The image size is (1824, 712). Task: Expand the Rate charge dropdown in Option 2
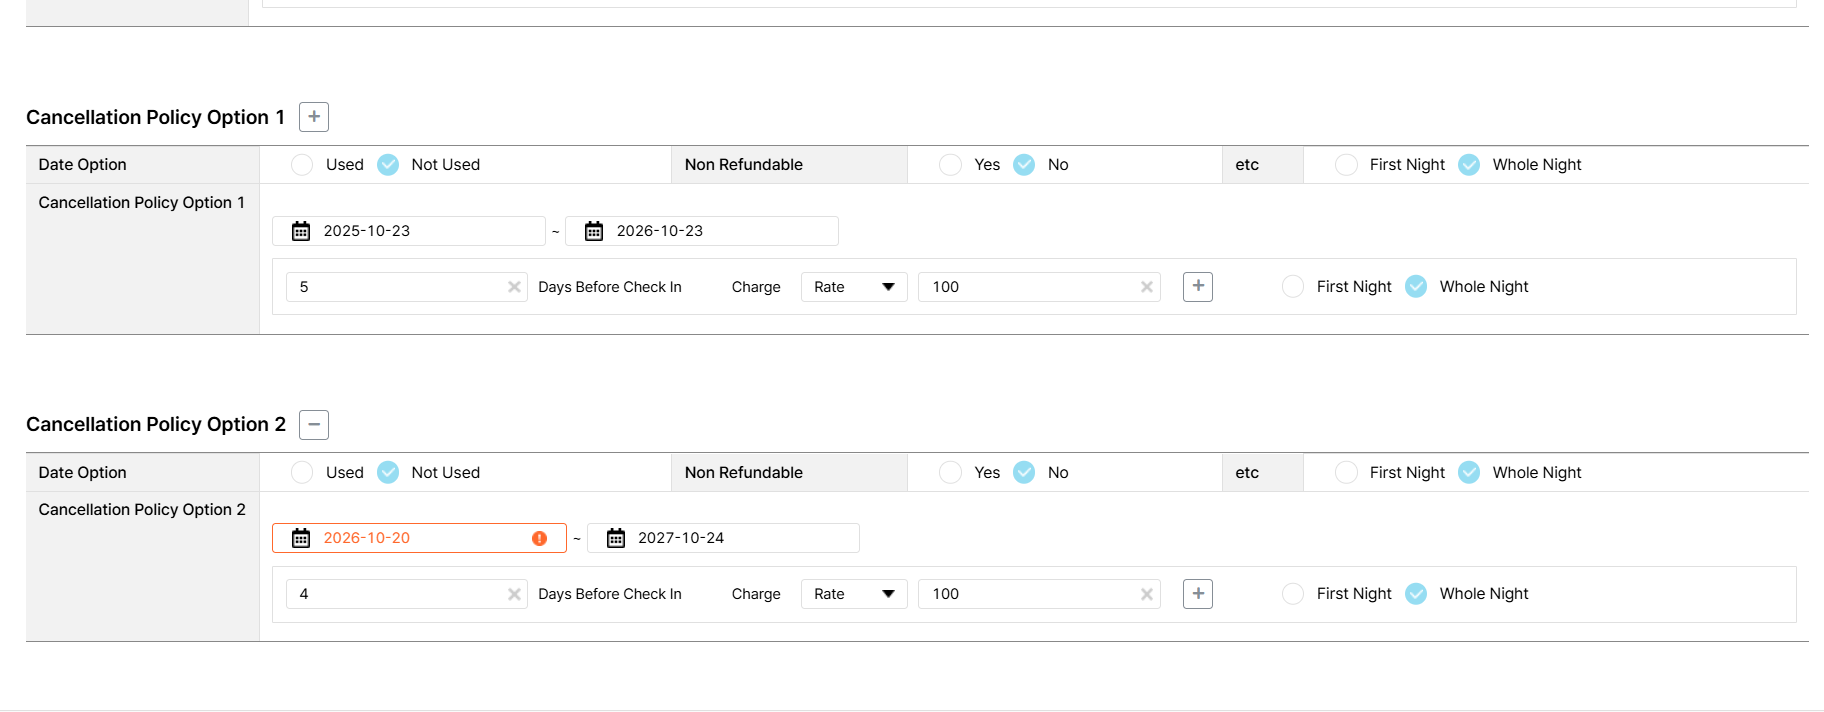point(854,594)
